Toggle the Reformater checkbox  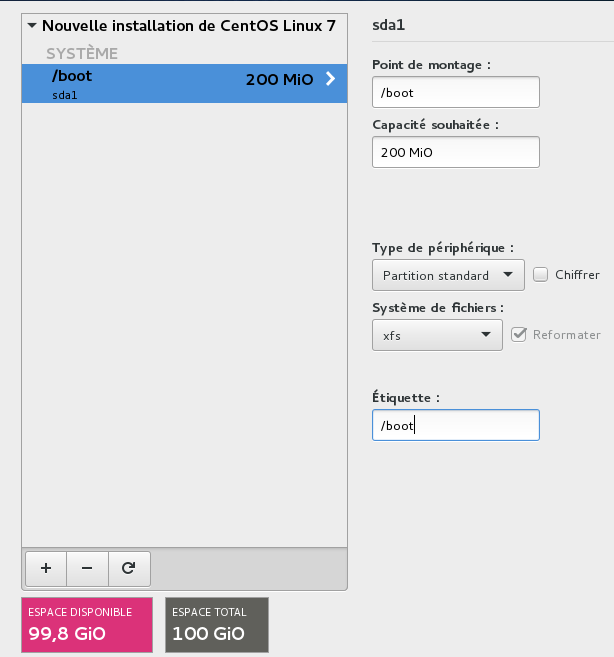tap(518, 334)
